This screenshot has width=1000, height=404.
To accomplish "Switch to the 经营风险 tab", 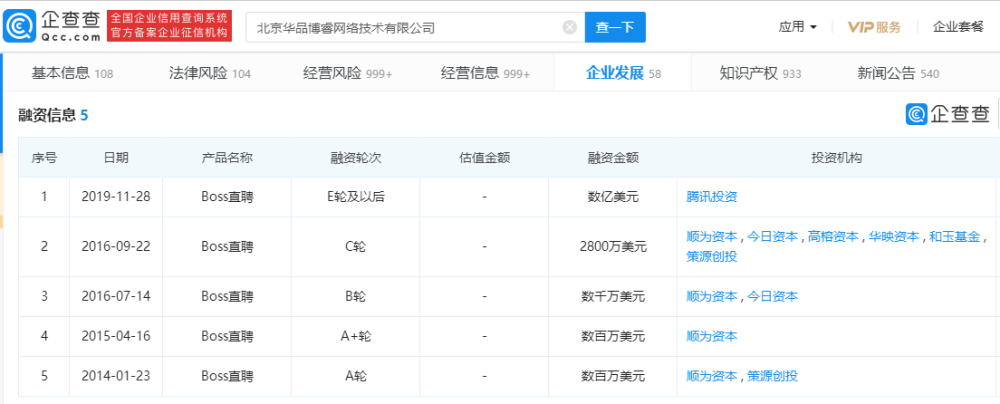I will (x=348, y=73).
